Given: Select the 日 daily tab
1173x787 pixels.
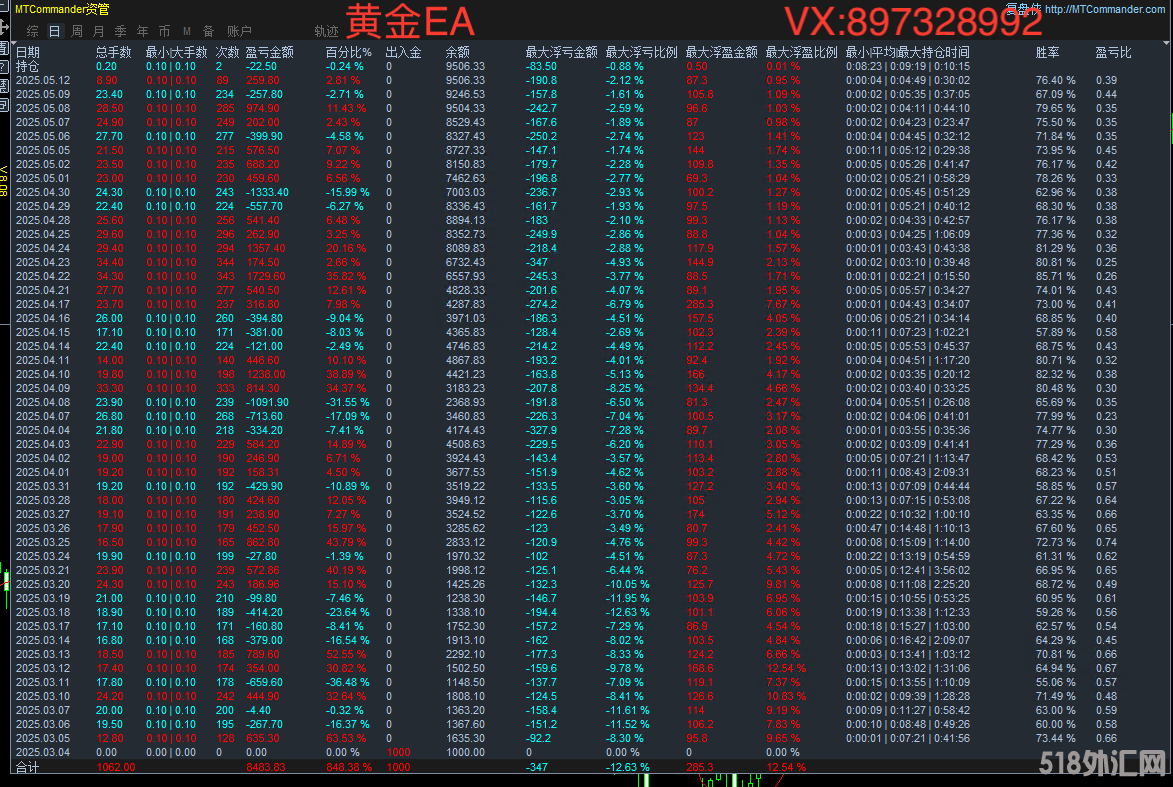Looking at the screenshot, I should coord(55,31).
